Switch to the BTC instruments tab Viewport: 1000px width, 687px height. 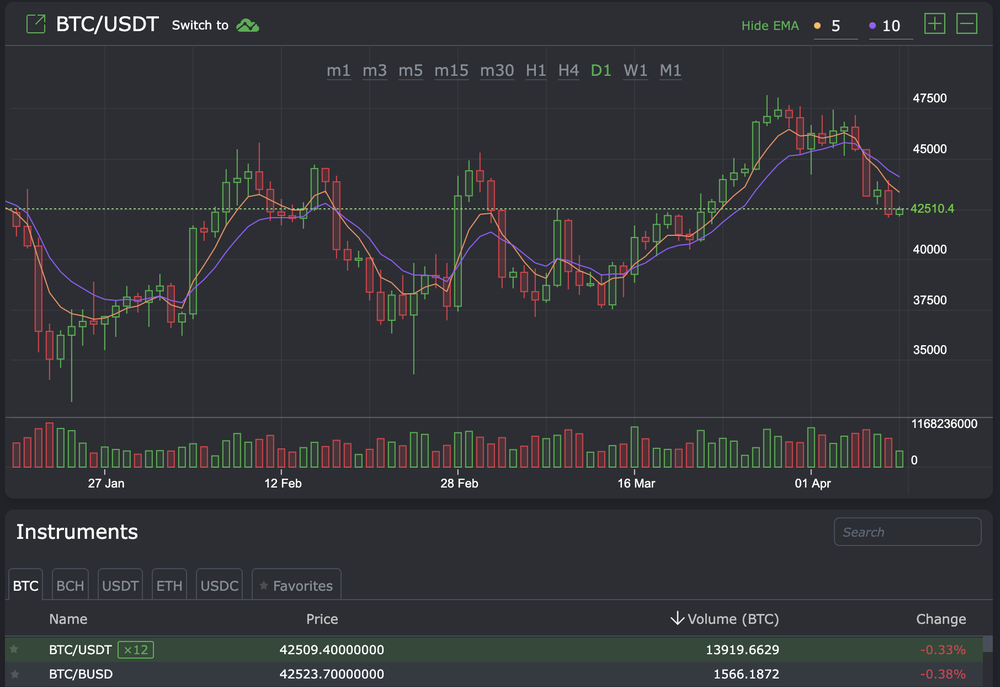pyautogui.click(x=26, y=585)
